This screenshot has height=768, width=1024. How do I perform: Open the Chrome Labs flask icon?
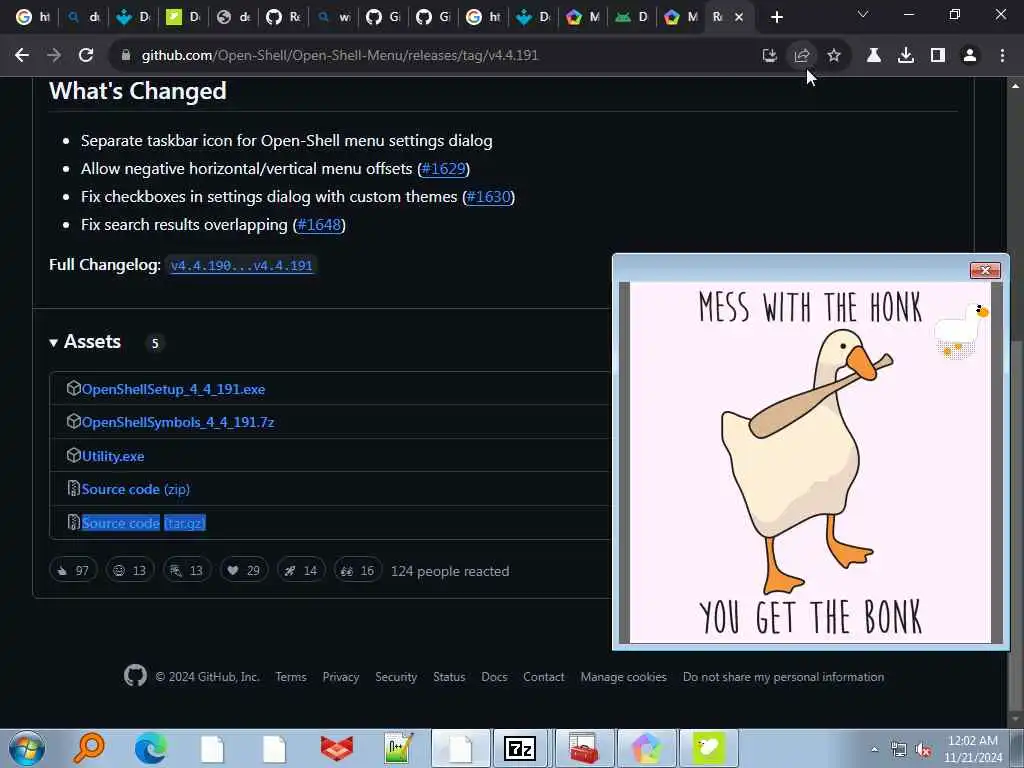click(x=873, y=56)
